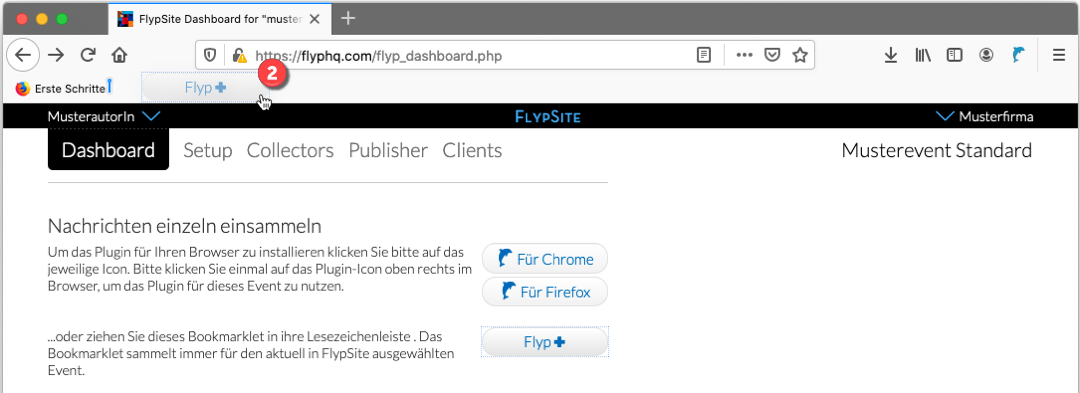Click Flyp dolphin extension in toolbar
This screenshot has width=1080, height=393.
pos(1019,56)
